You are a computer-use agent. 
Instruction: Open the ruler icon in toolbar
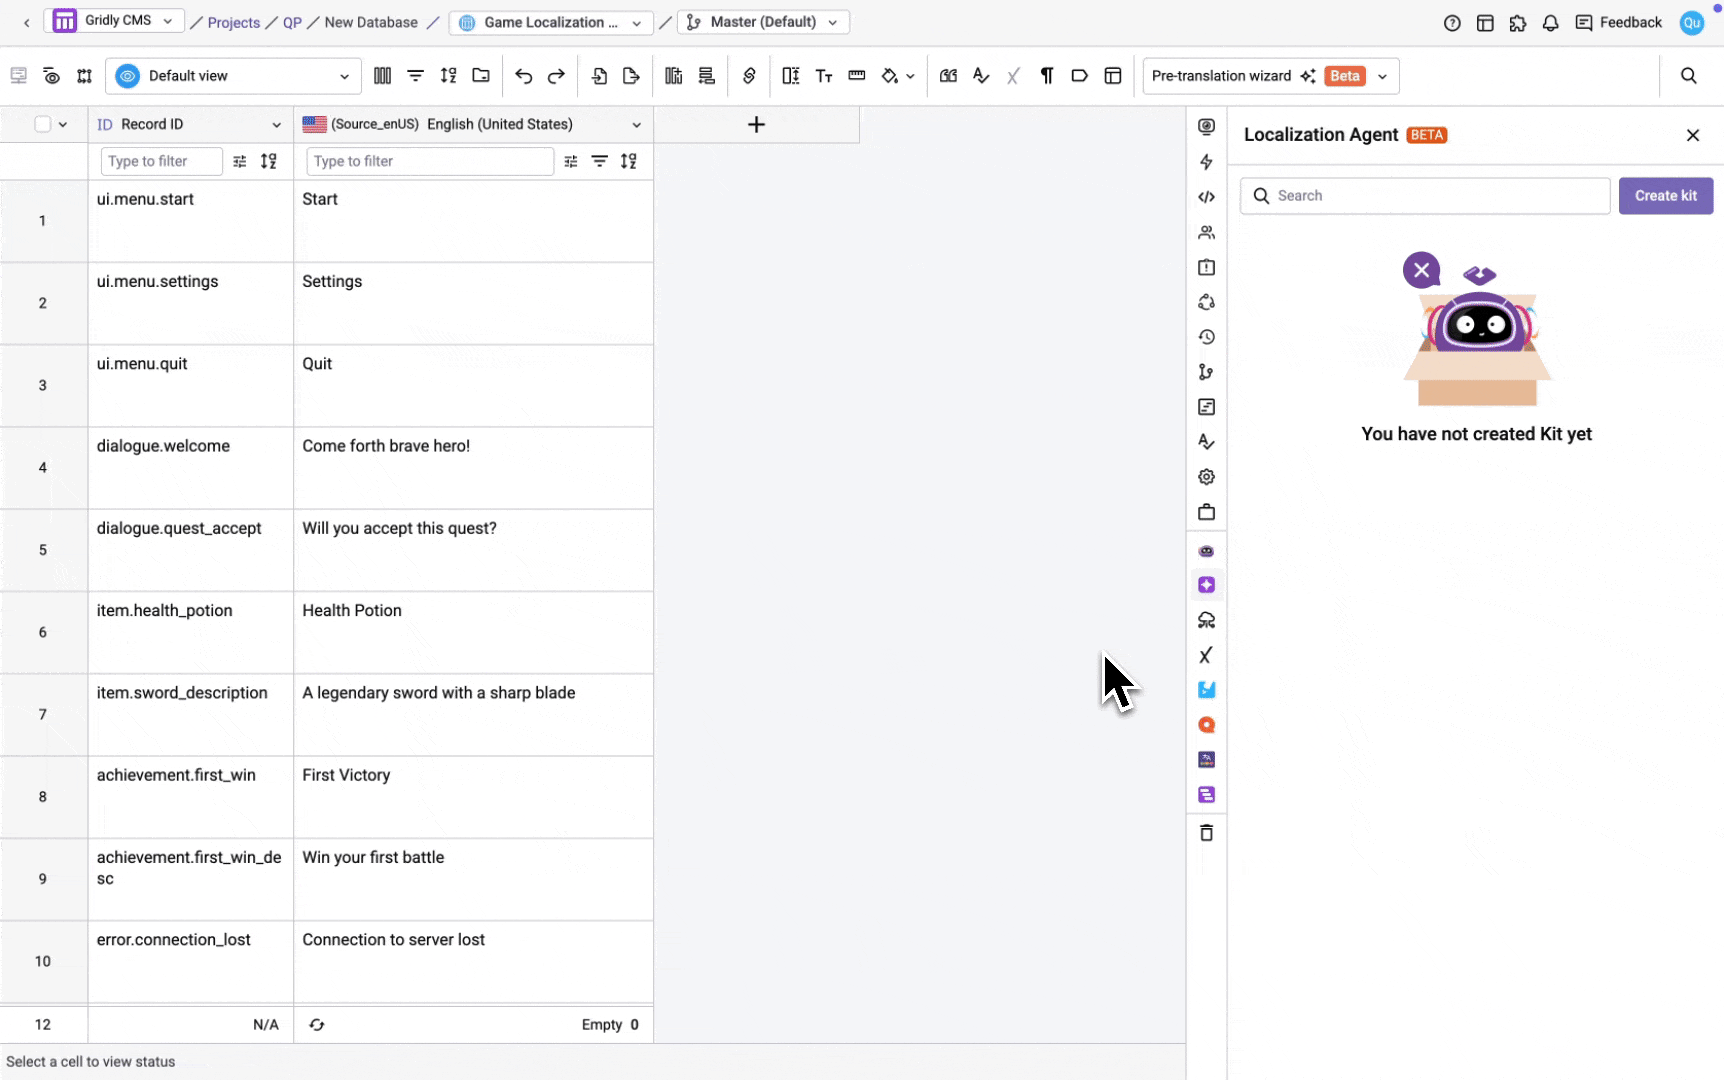tap(856, 76)
